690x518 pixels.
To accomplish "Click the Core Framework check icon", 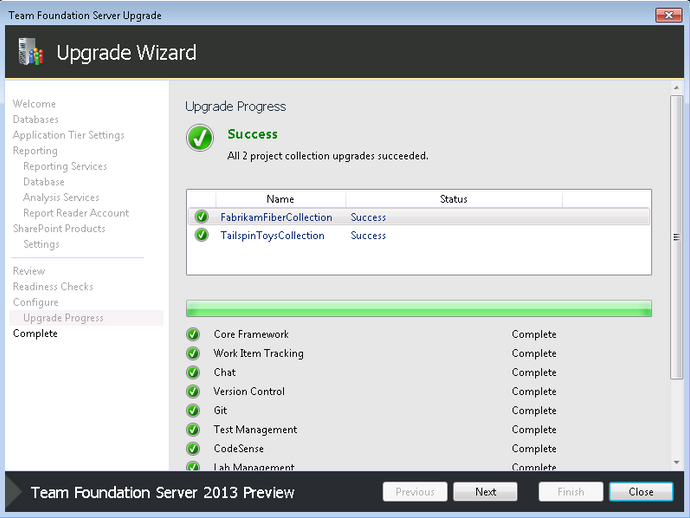I will pyautogui.click(x=193, y=334).
